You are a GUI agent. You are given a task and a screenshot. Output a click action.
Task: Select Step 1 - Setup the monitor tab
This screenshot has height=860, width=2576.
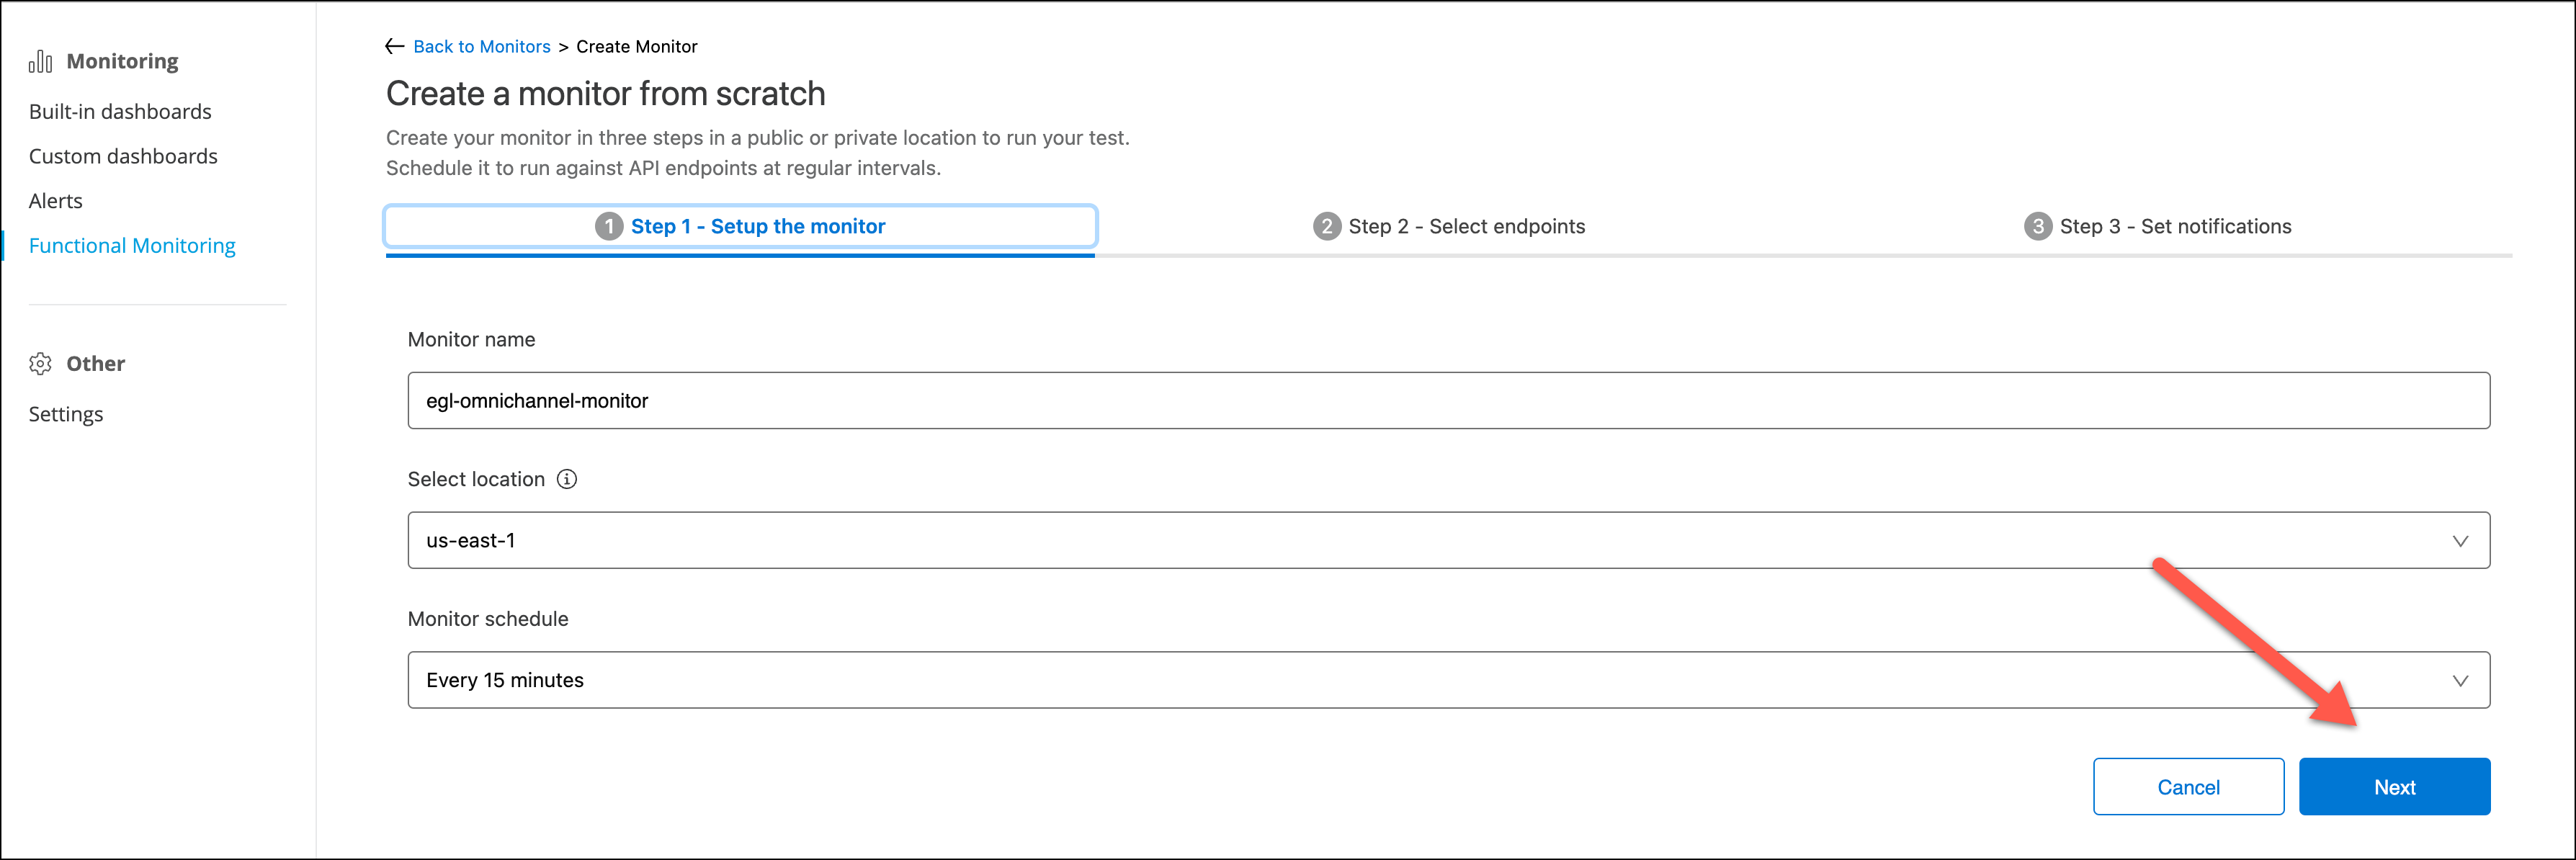(x=757, y=227)
